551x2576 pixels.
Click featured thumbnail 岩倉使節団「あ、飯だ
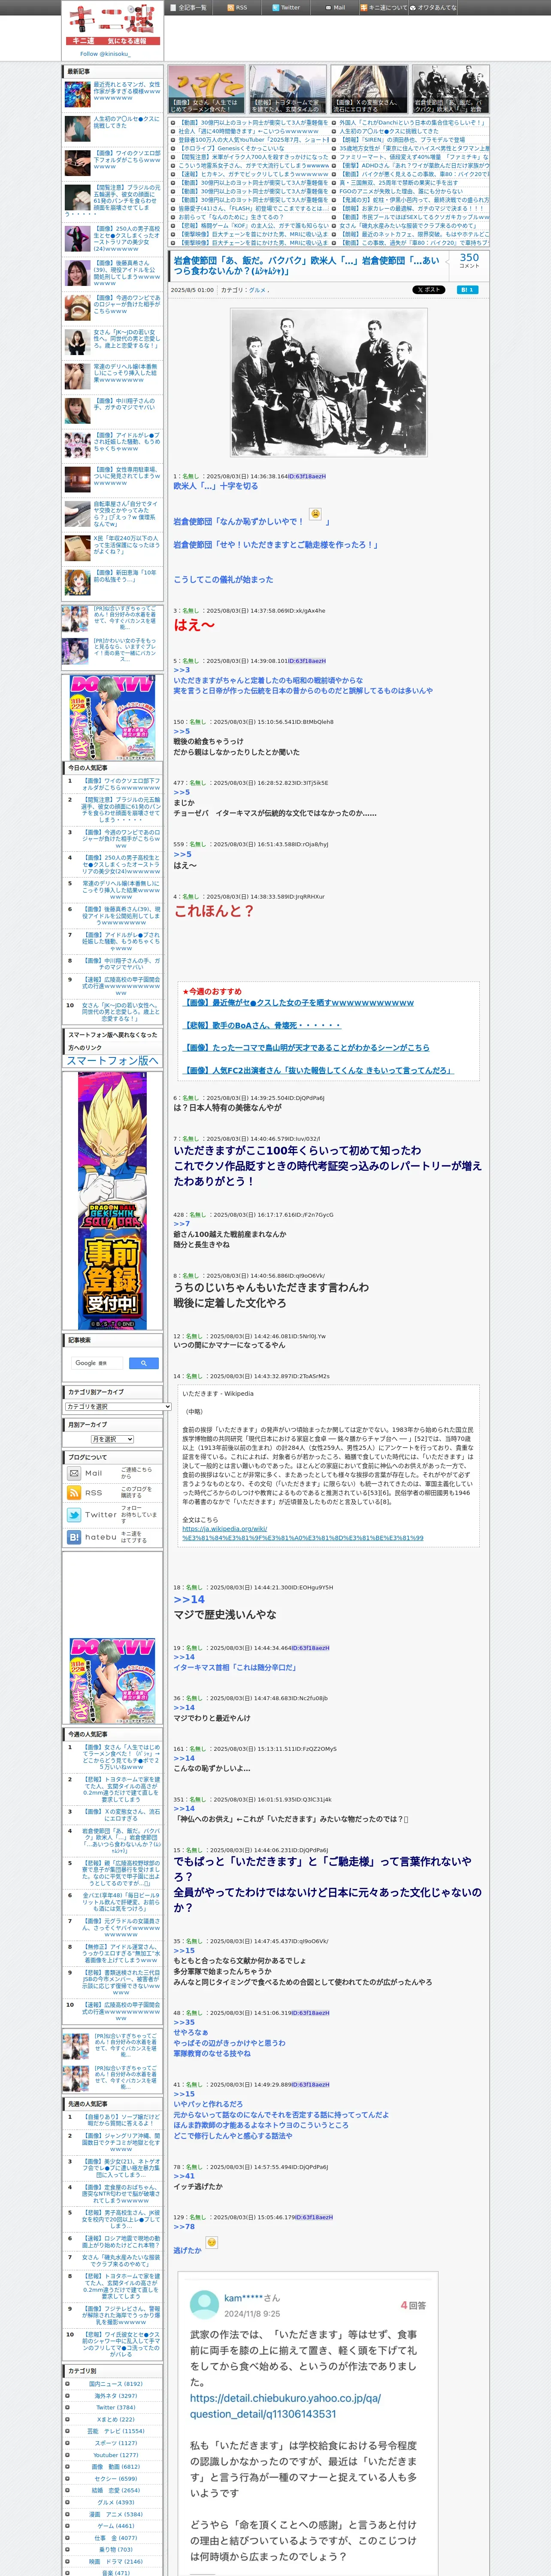tap(450, 89)
